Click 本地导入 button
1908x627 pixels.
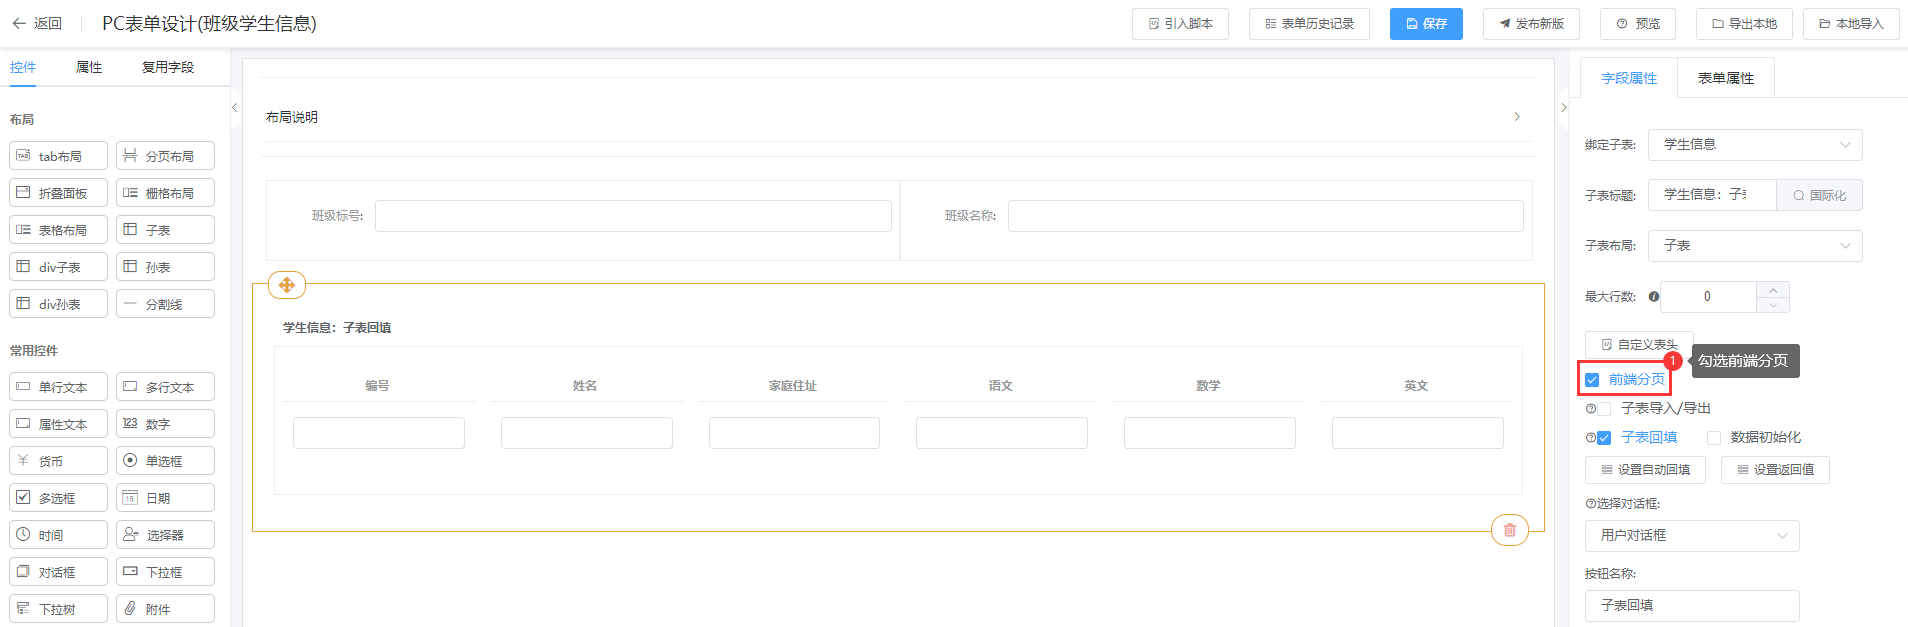tap(1851, 24)
